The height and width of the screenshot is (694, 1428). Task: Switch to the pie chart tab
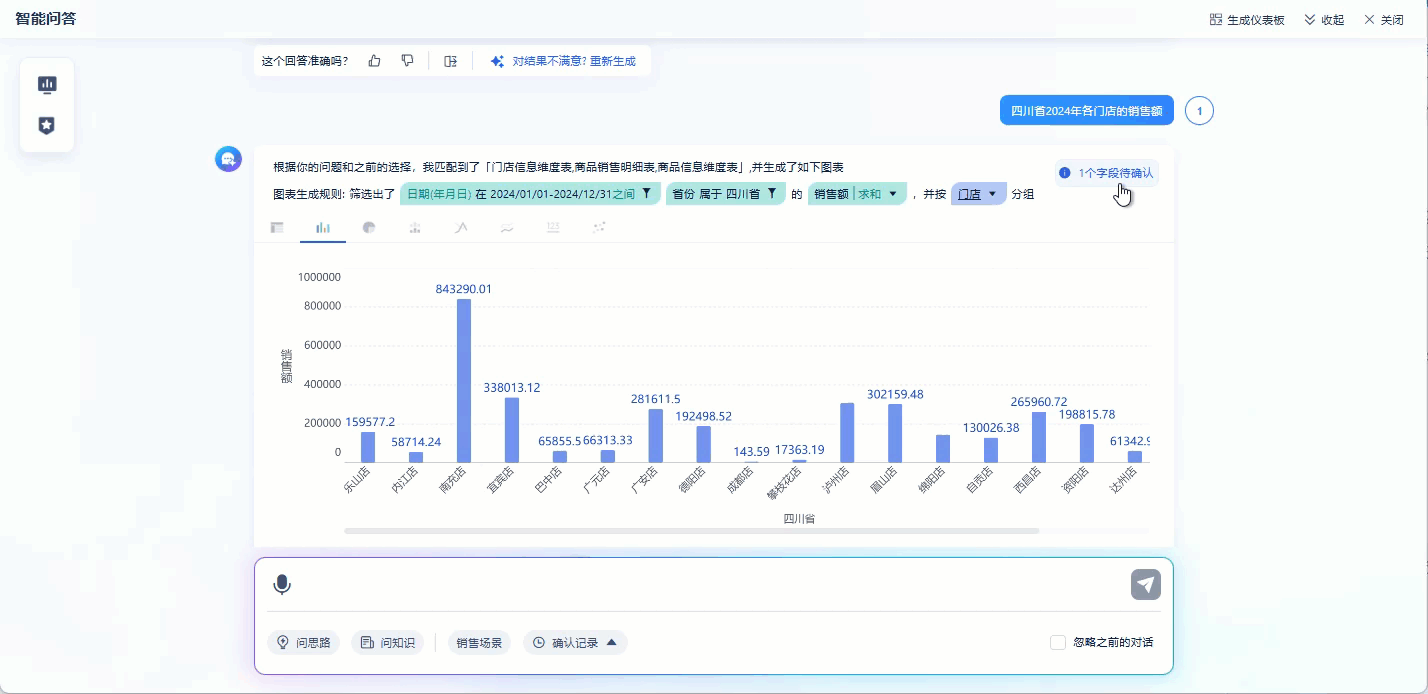tap(369, 227)
